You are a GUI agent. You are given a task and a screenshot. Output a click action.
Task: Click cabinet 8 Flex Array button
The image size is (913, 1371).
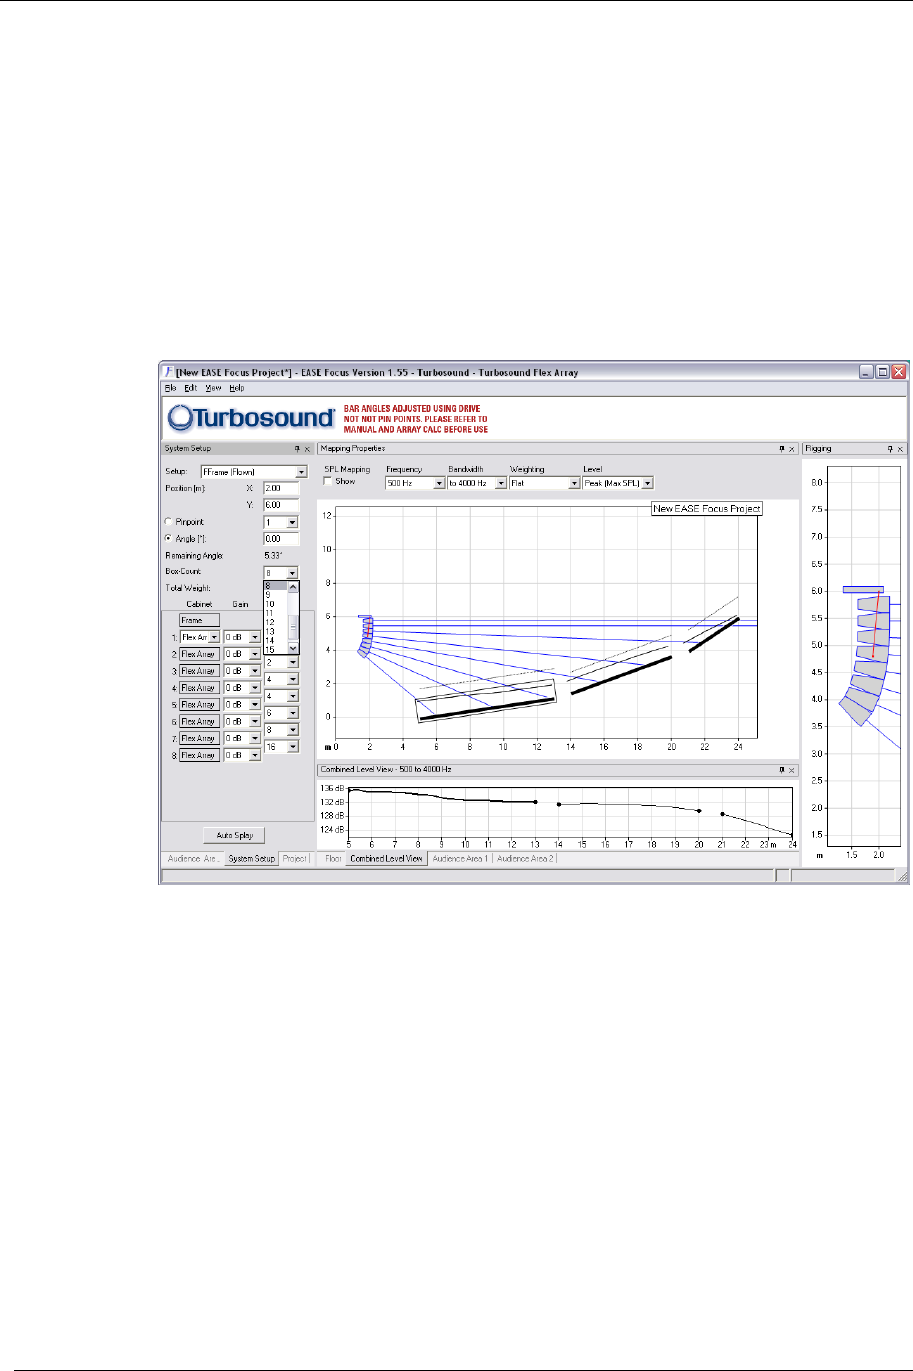(x=199, y=755)
